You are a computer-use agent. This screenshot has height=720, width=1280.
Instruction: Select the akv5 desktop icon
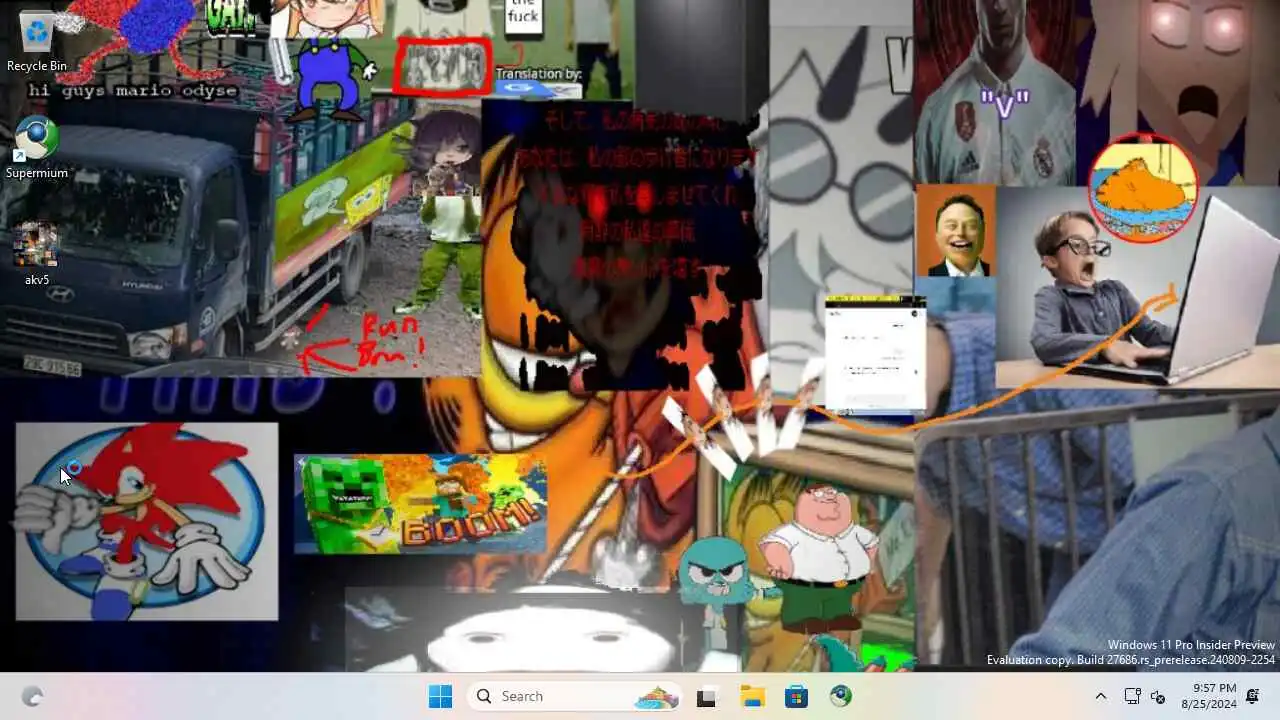(x=37, y=255)
